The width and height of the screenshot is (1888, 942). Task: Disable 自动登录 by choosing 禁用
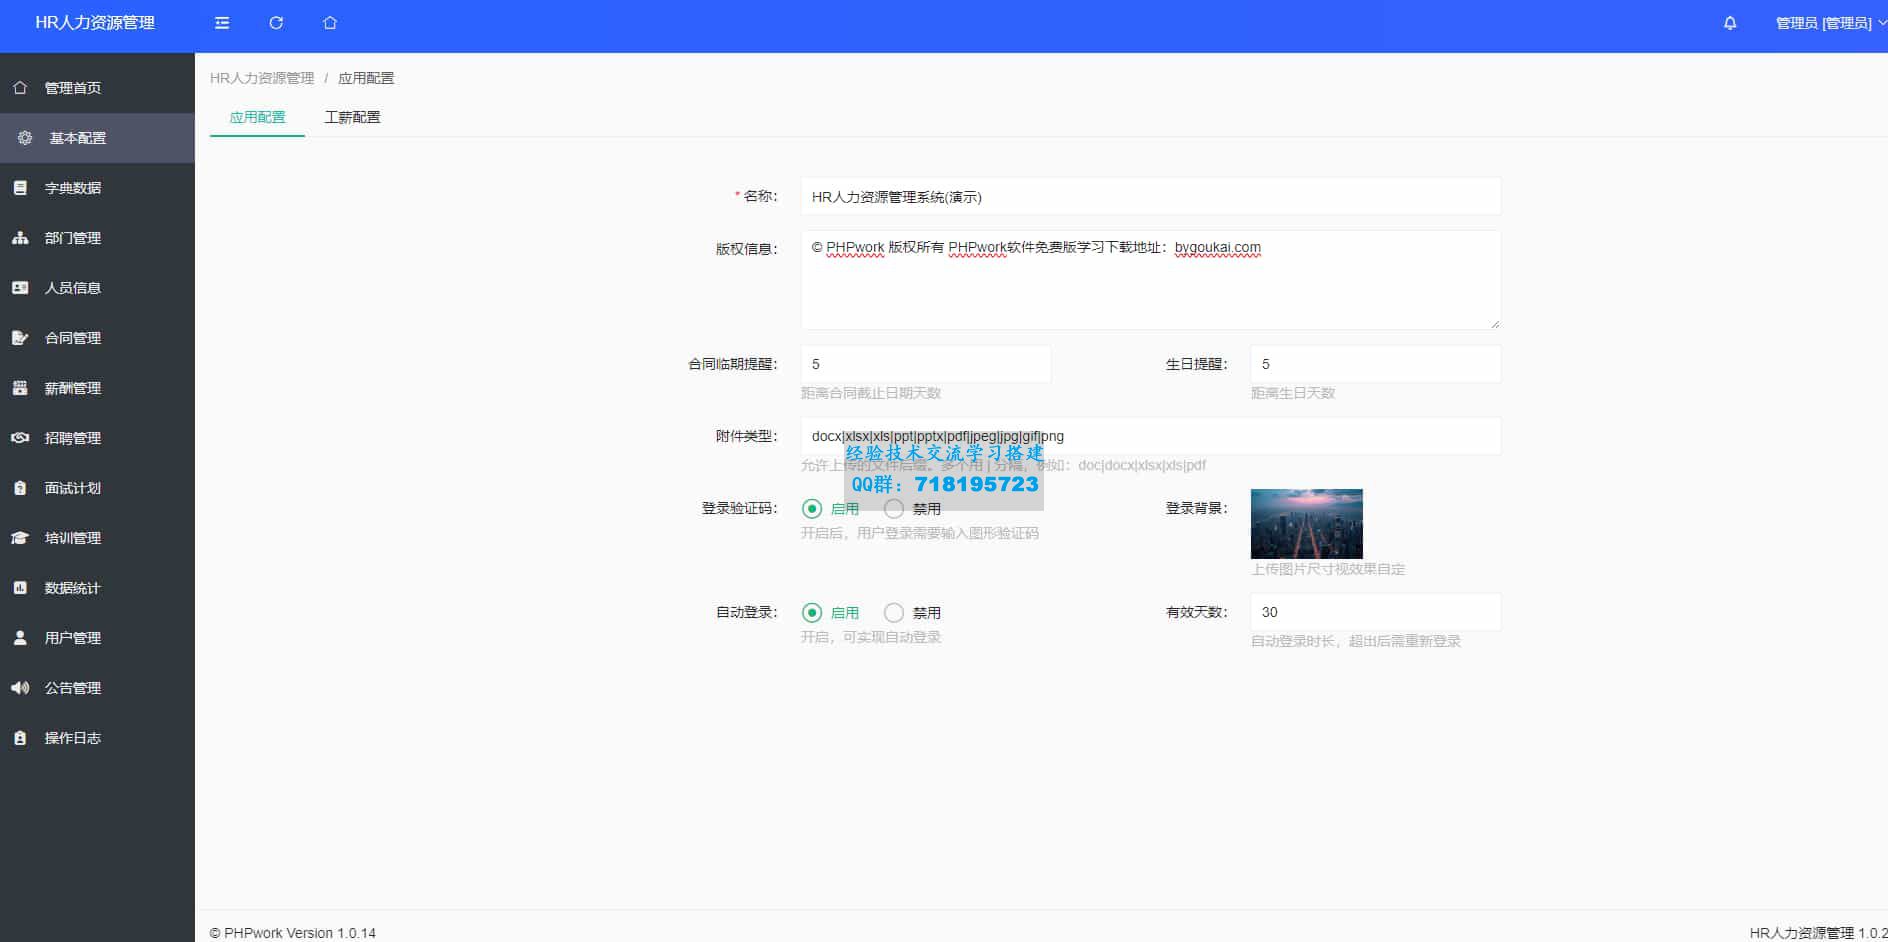click(893, 612)
